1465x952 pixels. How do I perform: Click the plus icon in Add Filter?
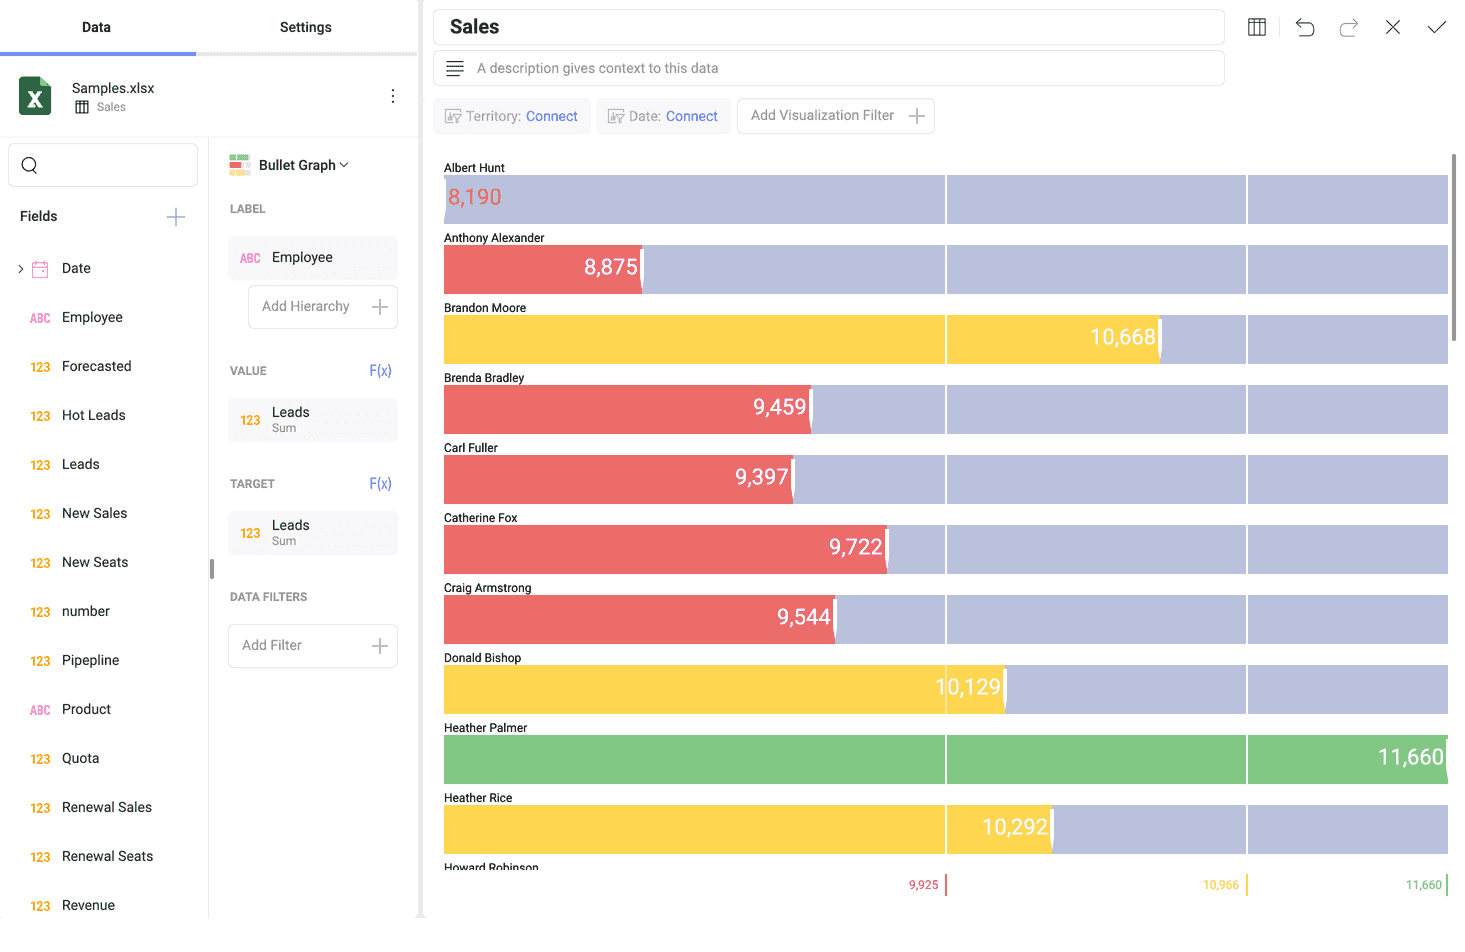[380, 646]
